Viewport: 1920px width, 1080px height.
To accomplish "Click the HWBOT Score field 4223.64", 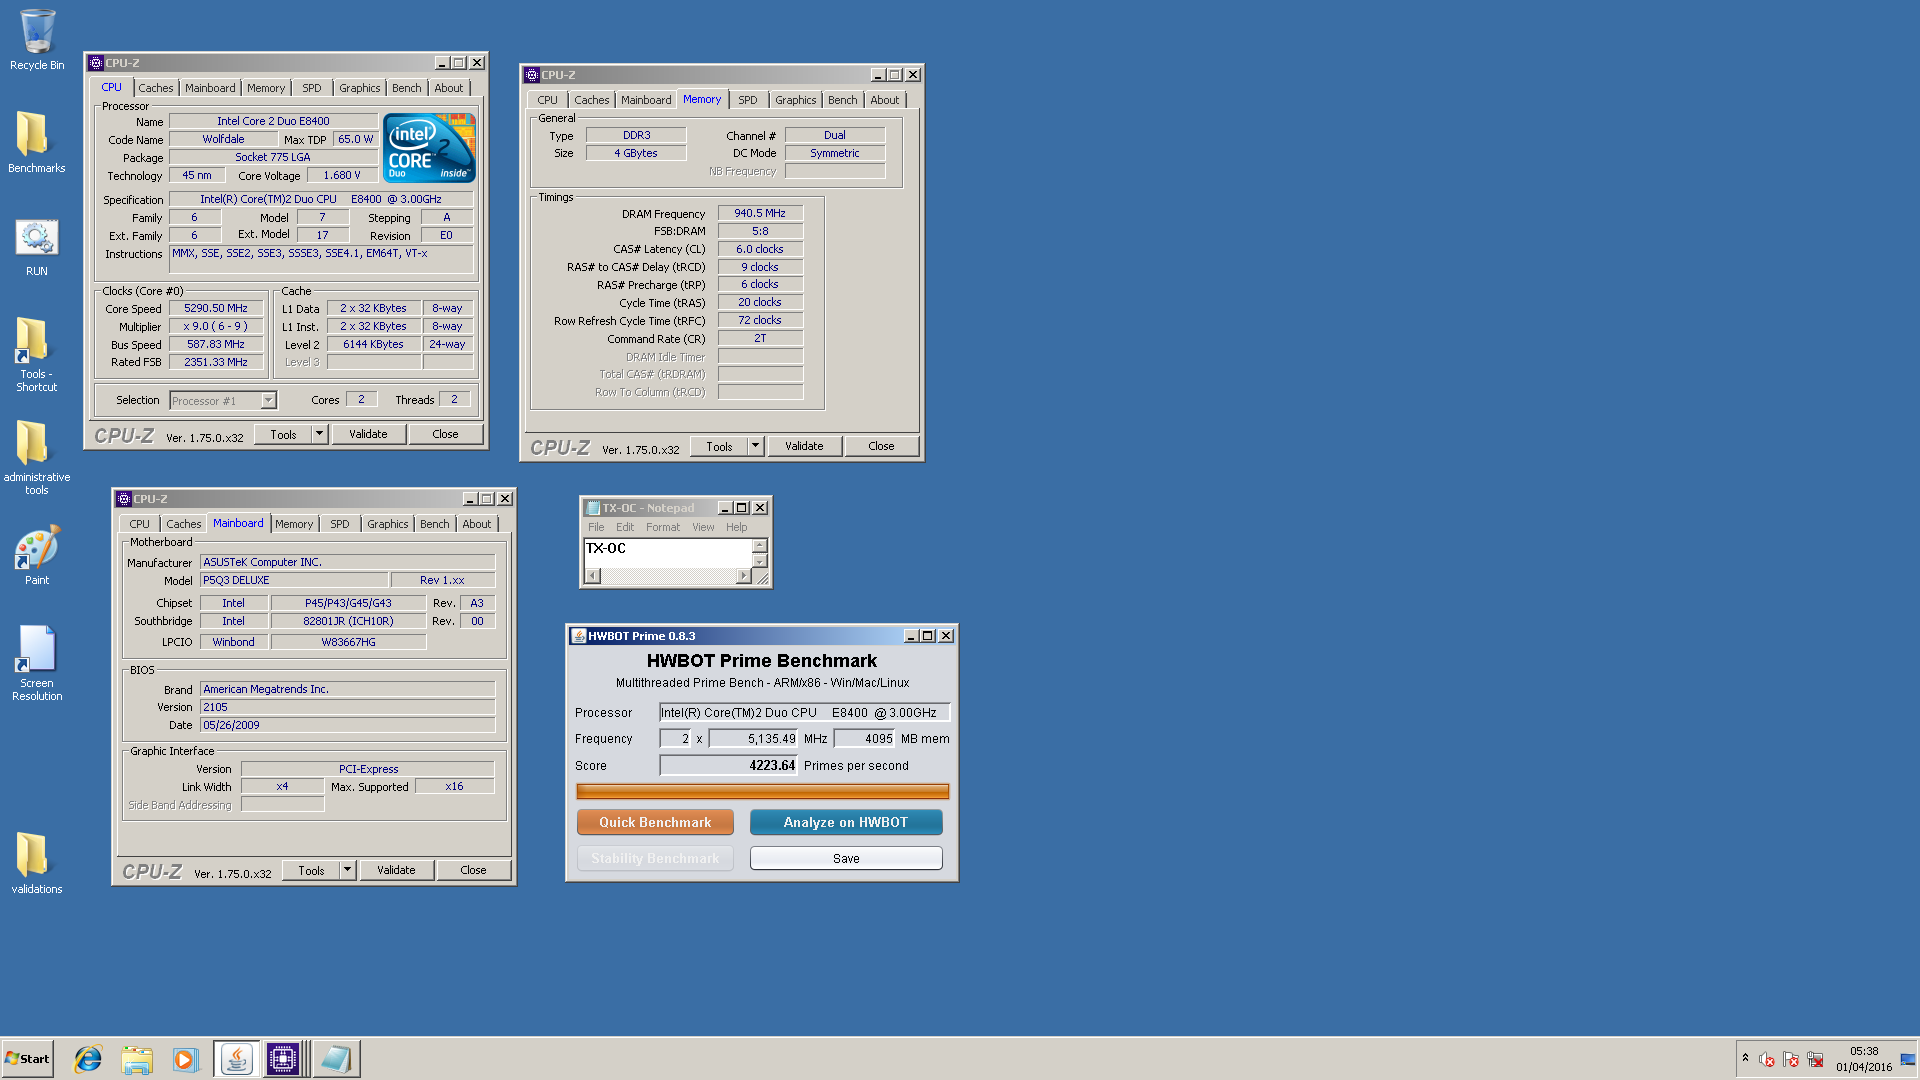I will (728, 765).
